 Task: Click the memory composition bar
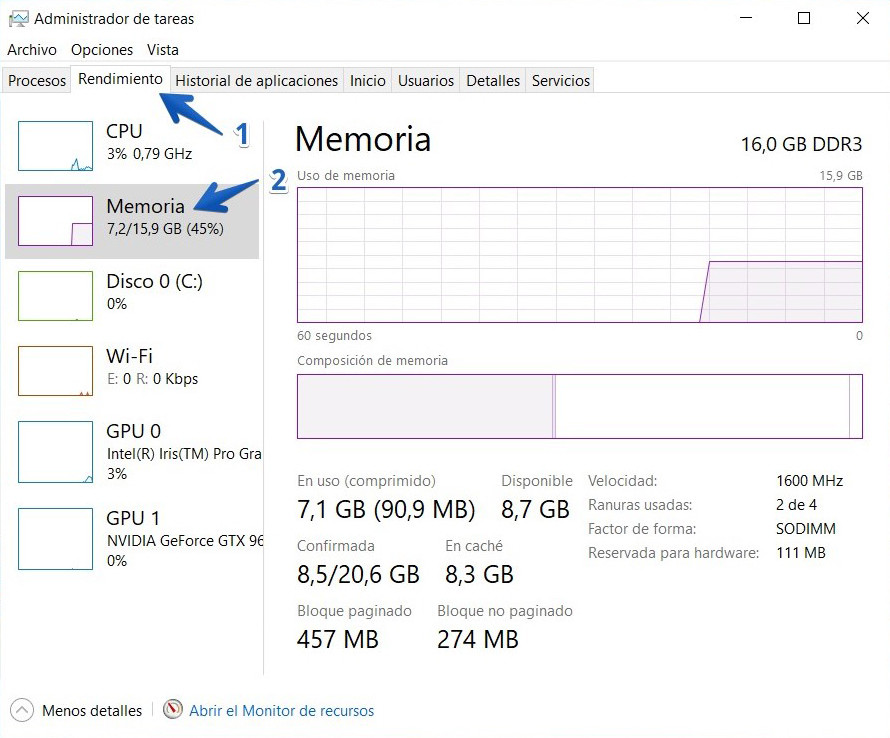(x=580, y=406)
